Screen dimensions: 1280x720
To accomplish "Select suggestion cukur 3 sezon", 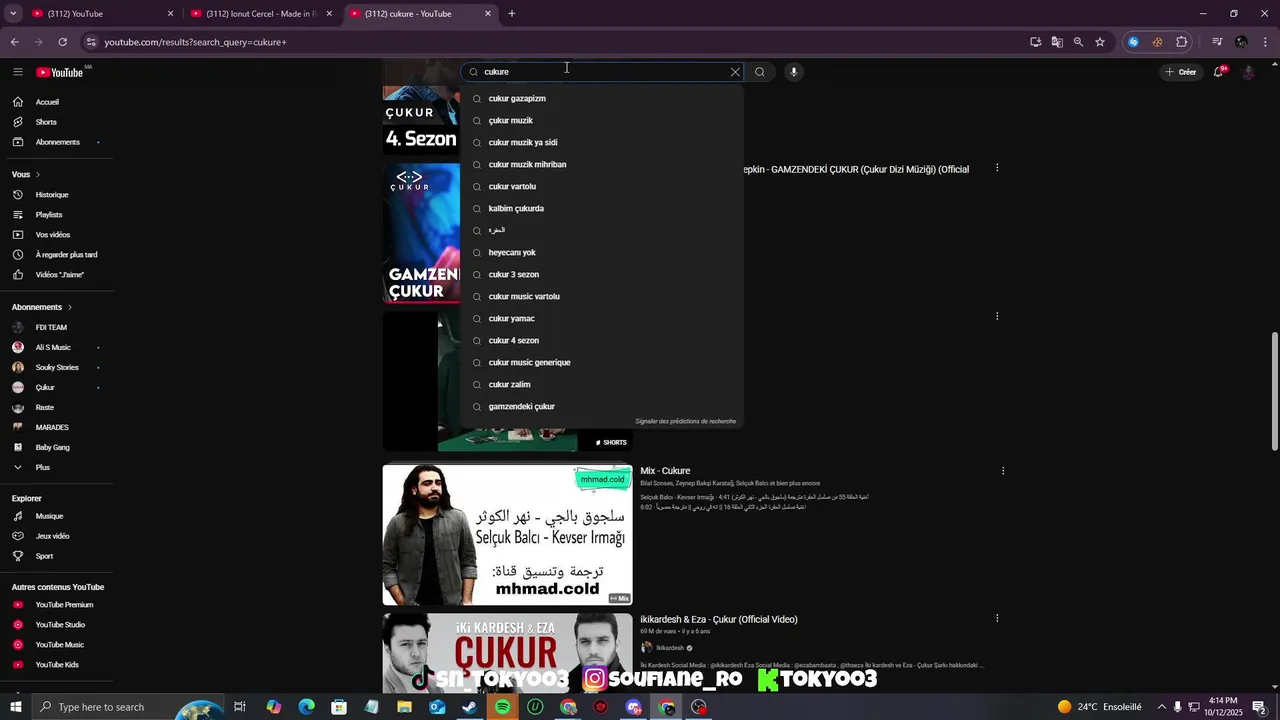I will (x=602, y=275).
